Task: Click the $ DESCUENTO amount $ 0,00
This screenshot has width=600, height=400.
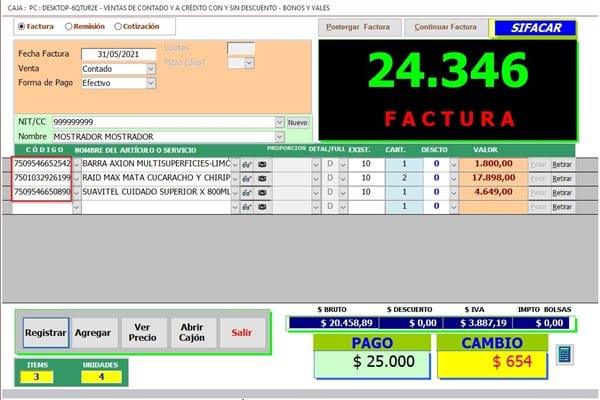Action: 411,323
